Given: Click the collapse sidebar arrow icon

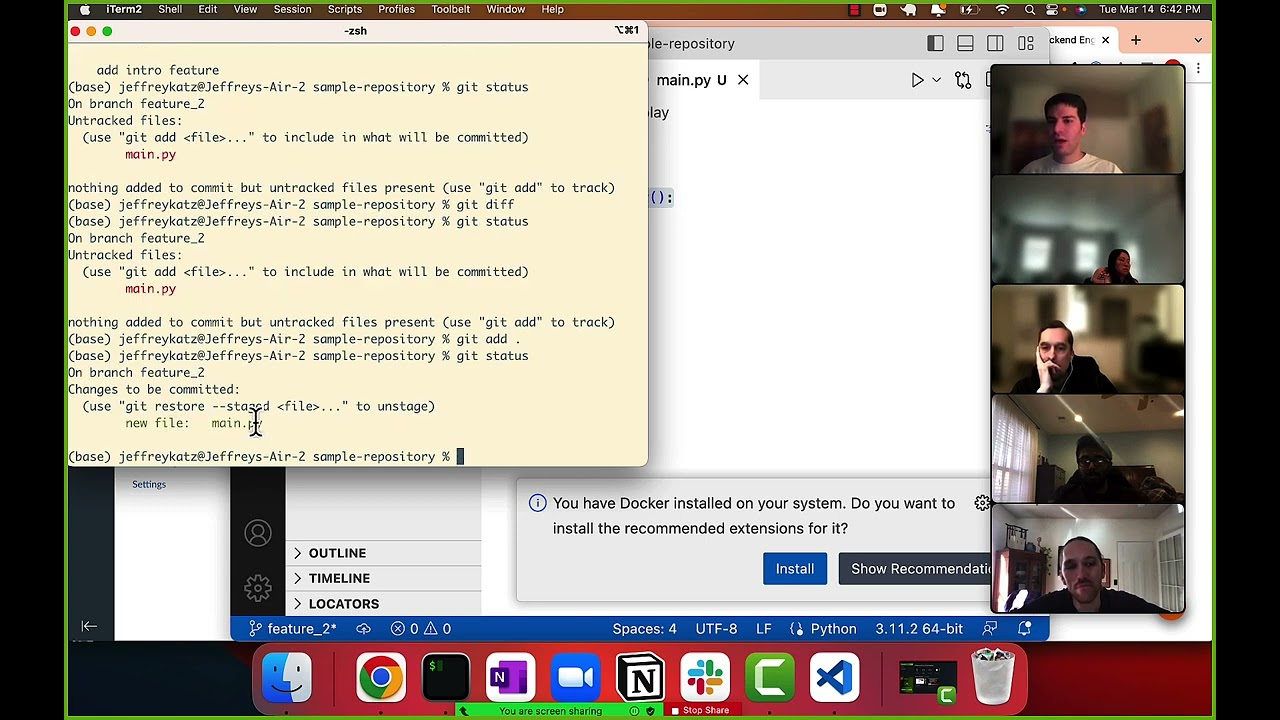Looking at the screenshot, I should tap(89, 627).
